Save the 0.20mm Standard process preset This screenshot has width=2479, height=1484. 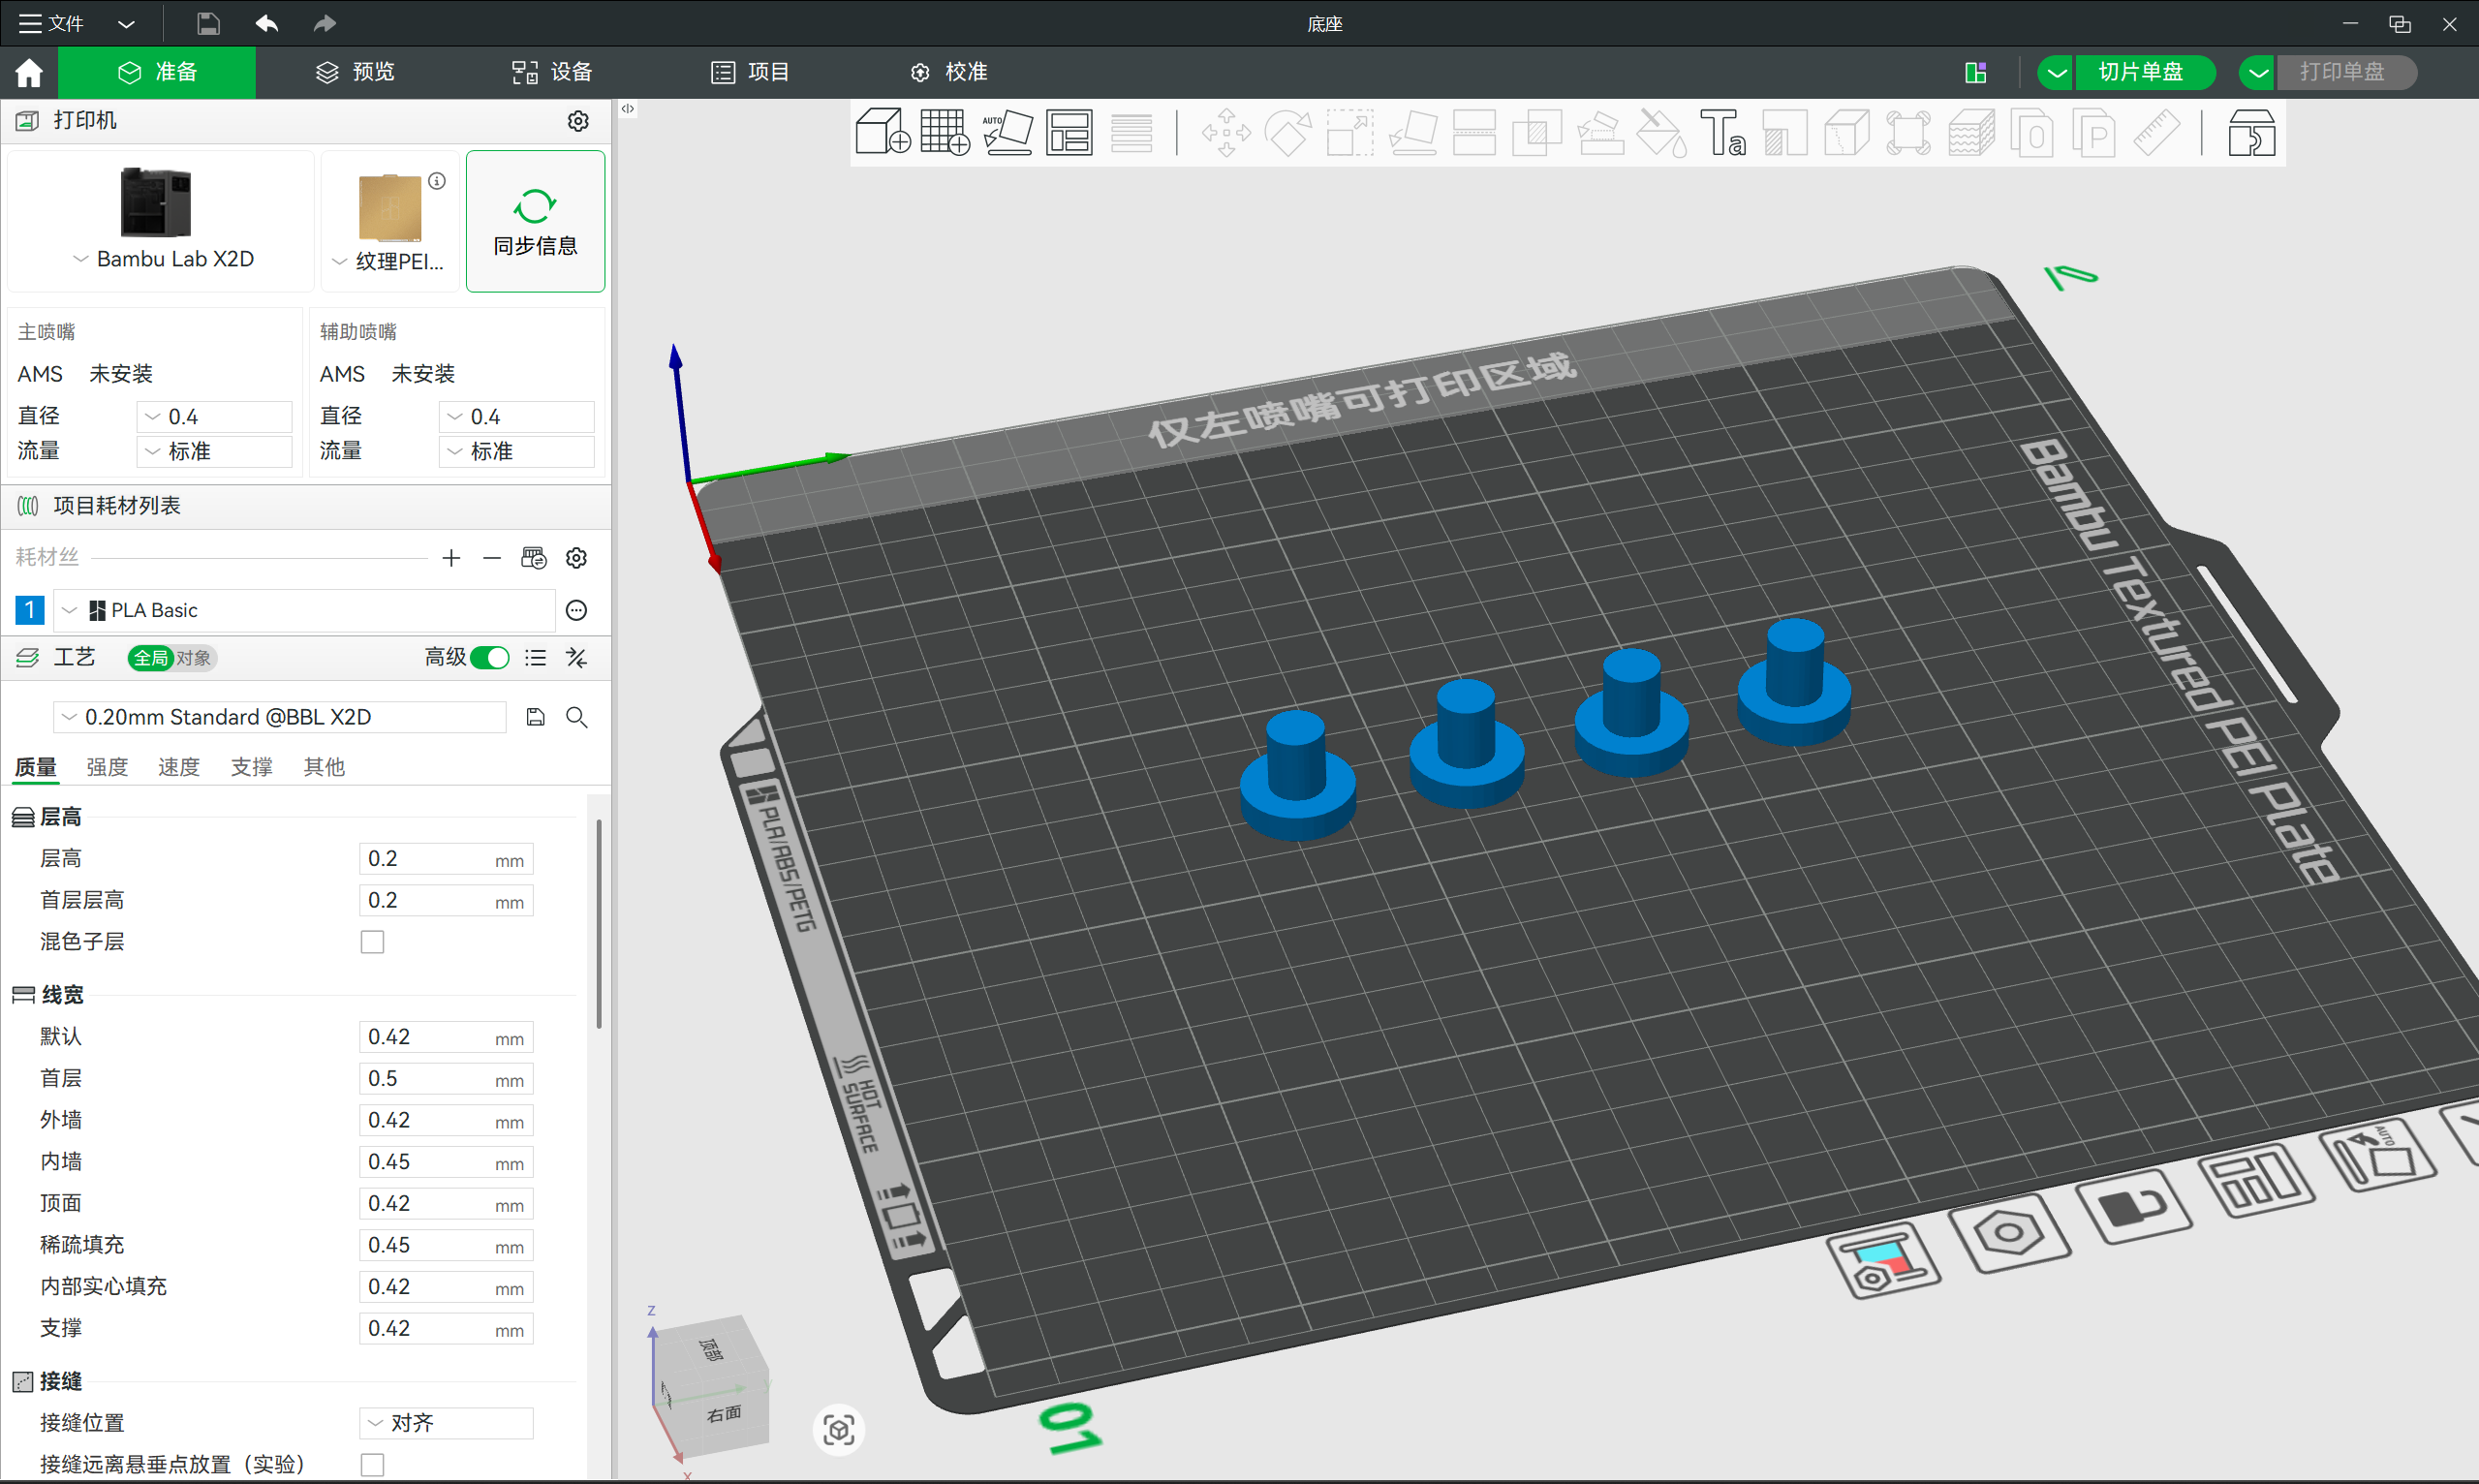(x=536, y=717)
